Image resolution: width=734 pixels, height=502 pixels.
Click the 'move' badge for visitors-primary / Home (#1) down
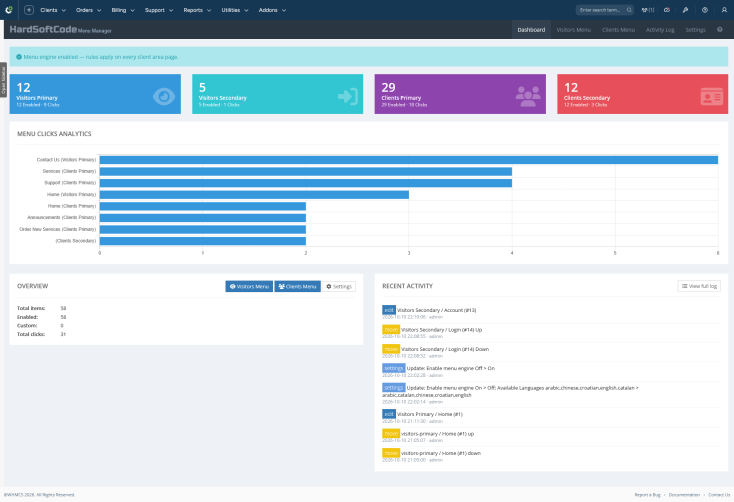(391, 453)
